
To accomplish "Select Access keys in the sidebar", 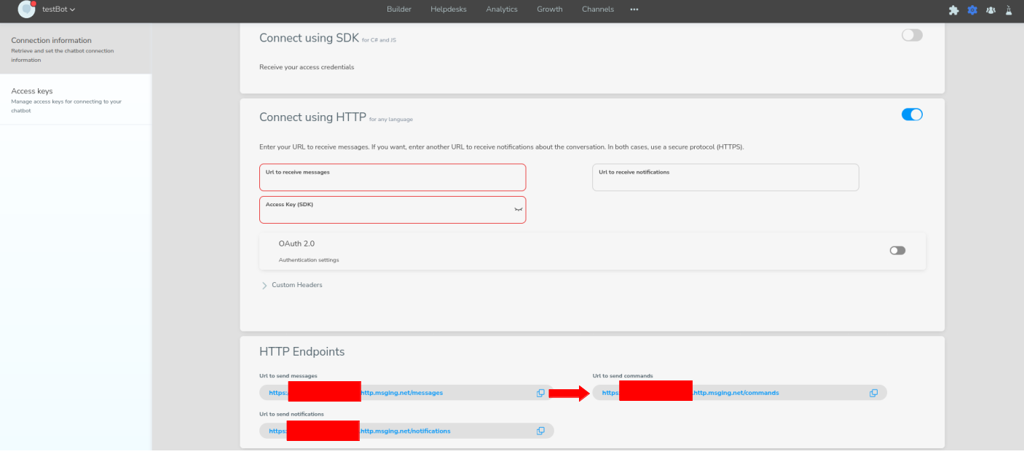I will [32, 91].
